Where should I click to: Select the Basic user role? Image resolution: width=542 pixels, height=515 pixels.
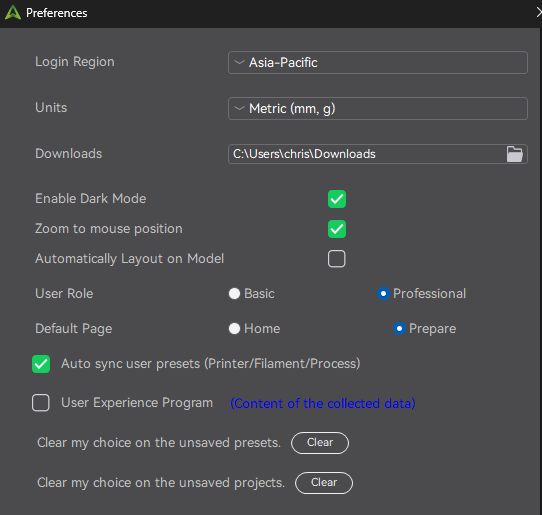234,294
